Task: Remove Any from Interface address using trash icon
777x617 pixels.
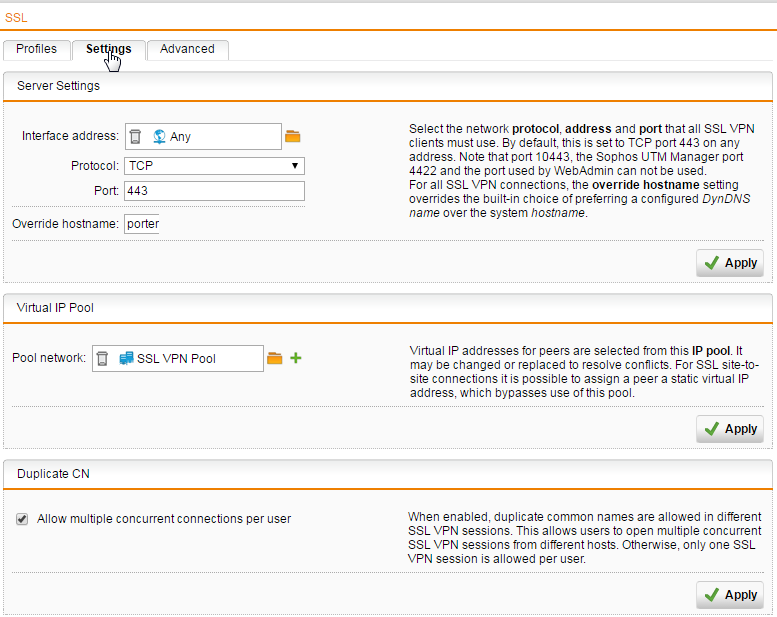Action: [135, 137]
